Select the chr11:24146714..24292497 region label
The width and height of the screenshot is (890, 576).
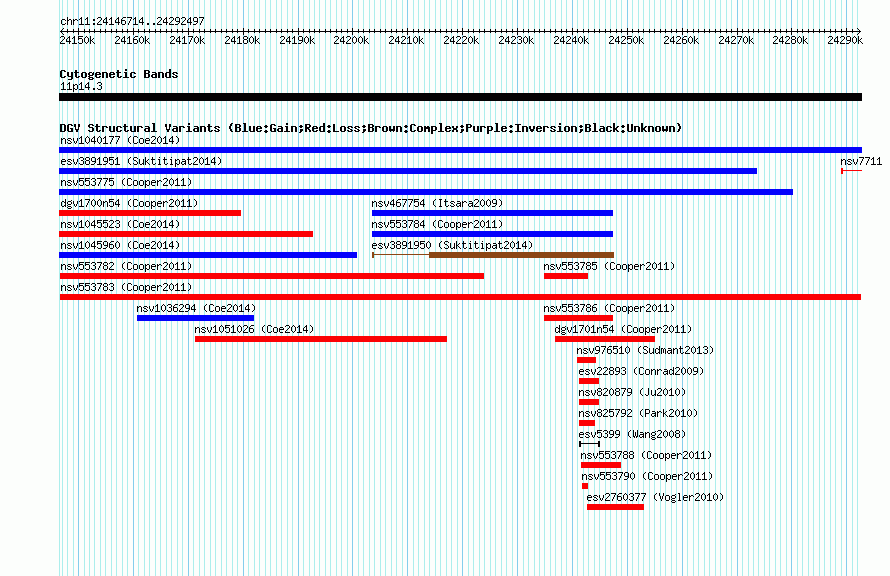(x=132, y=22)
